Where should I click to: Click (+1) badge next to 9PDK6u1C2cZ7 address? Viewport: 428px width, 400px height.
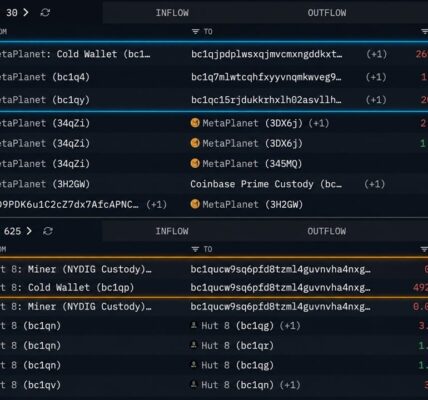156,204
